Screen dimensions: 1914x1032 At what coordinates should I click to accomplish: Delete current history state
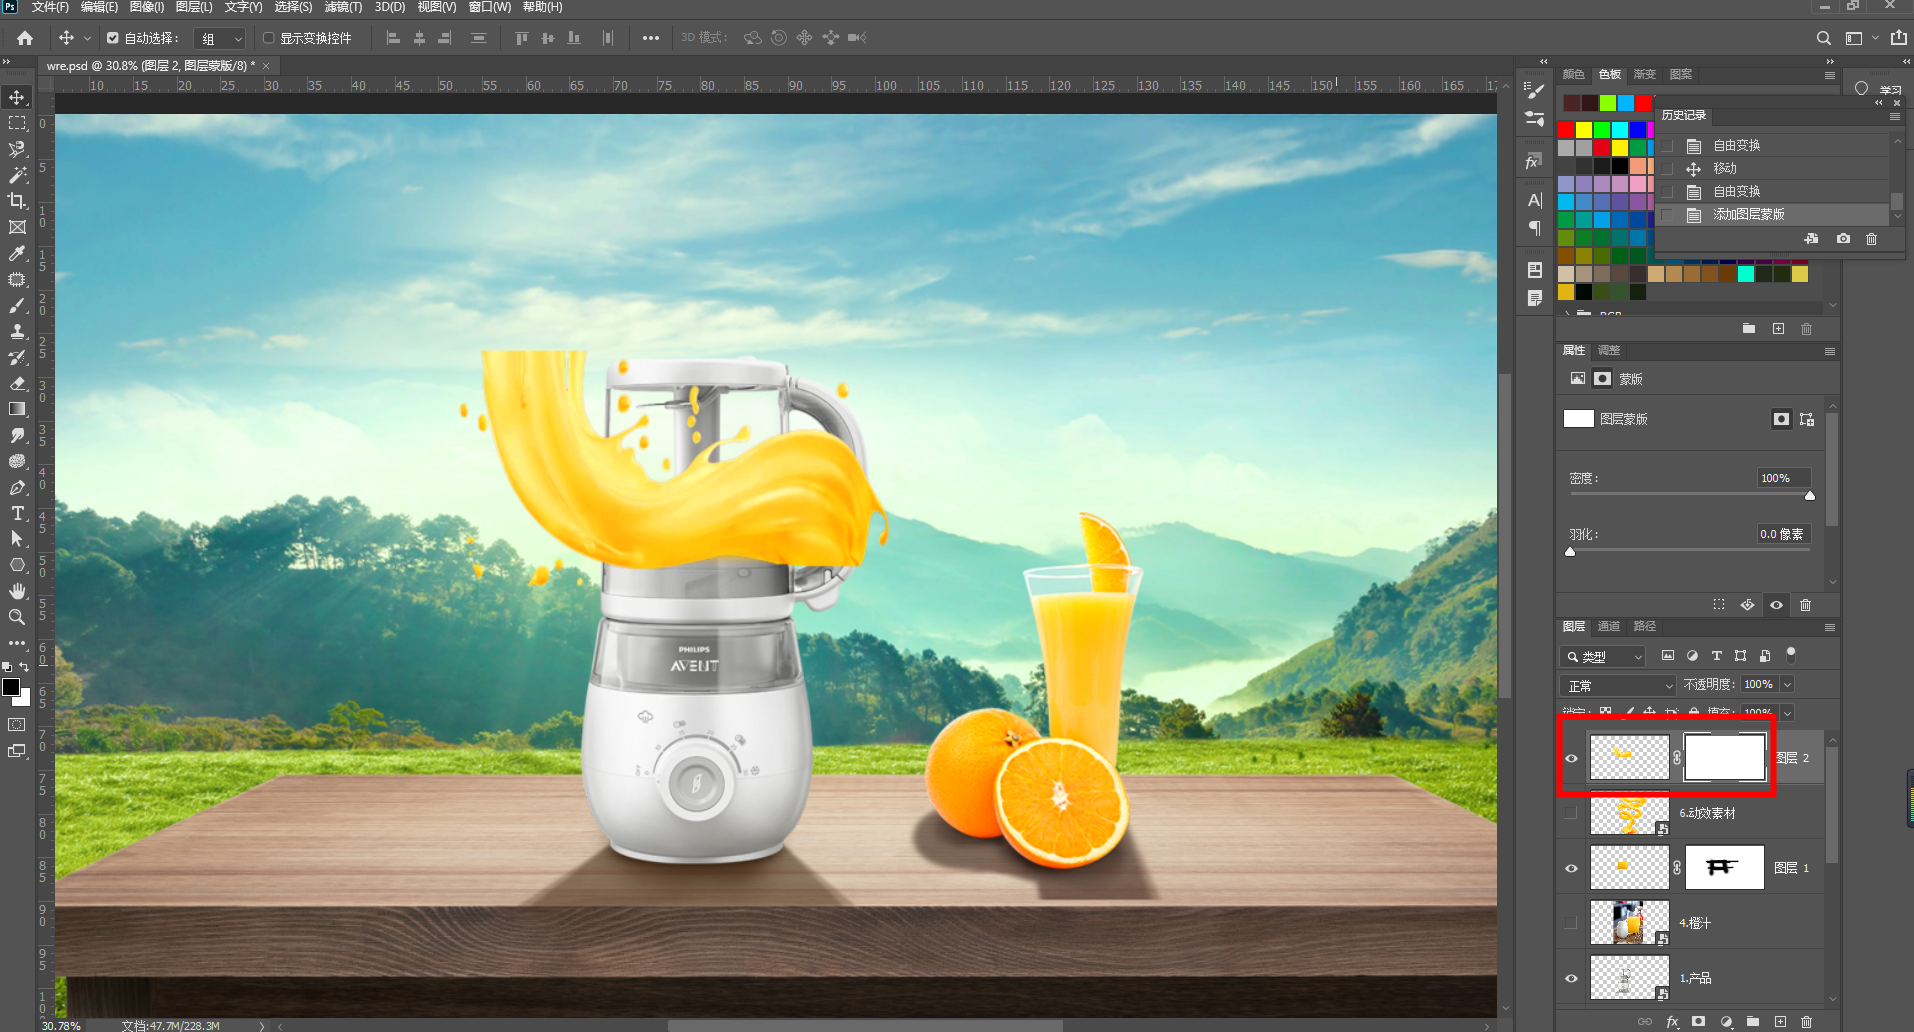point(1872,239)
